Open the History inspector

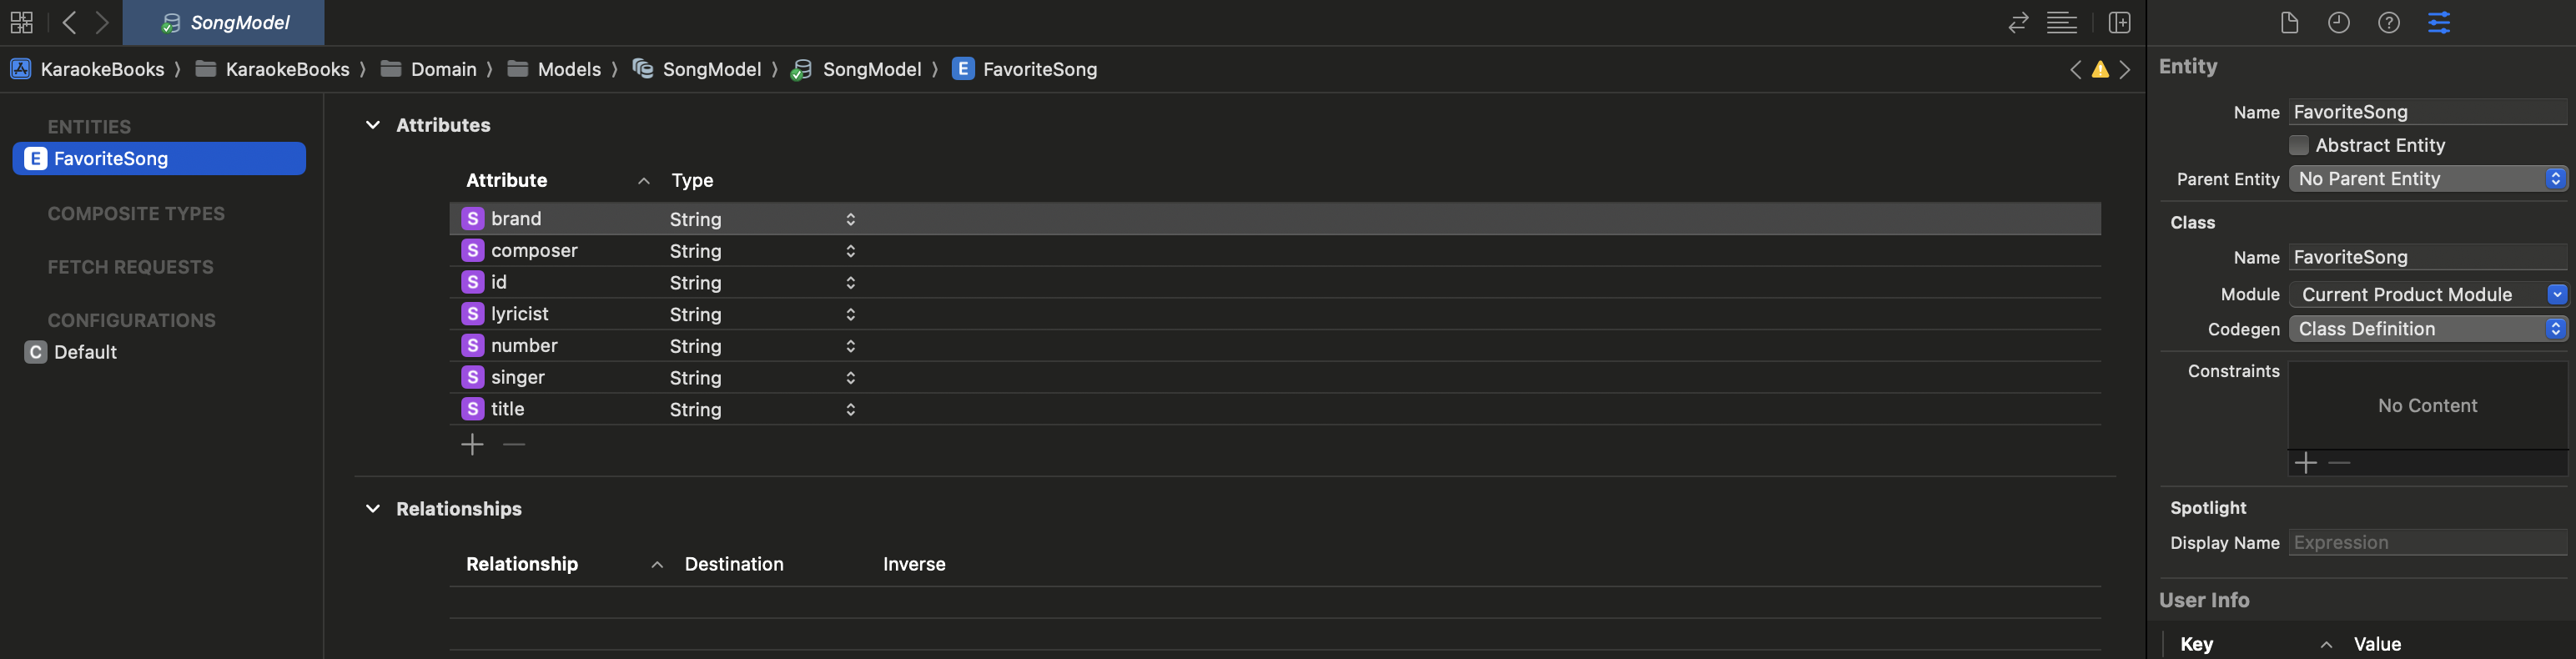pyautogui.click(x=2339, y=22)
